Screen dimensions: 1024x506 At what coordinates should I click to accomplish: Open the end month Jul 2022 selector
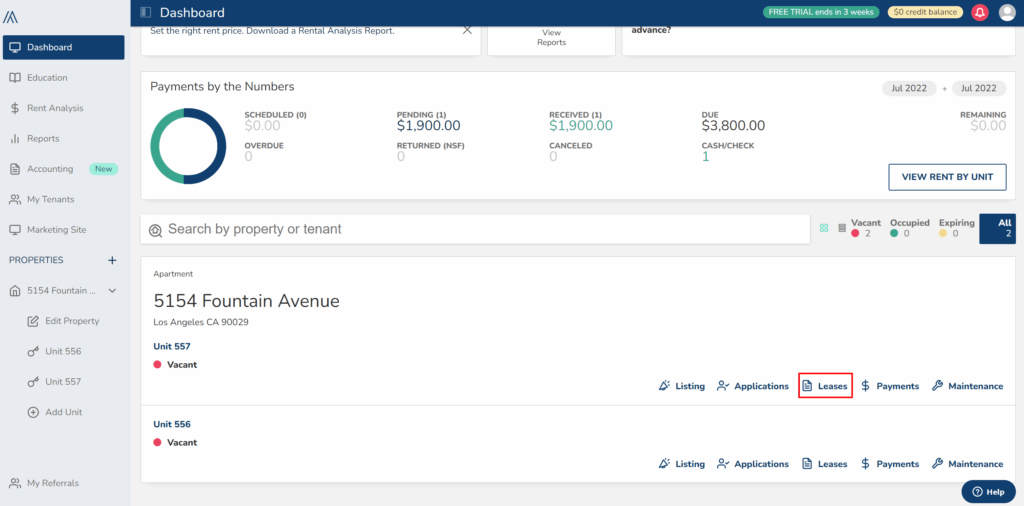tap(978, 88)
